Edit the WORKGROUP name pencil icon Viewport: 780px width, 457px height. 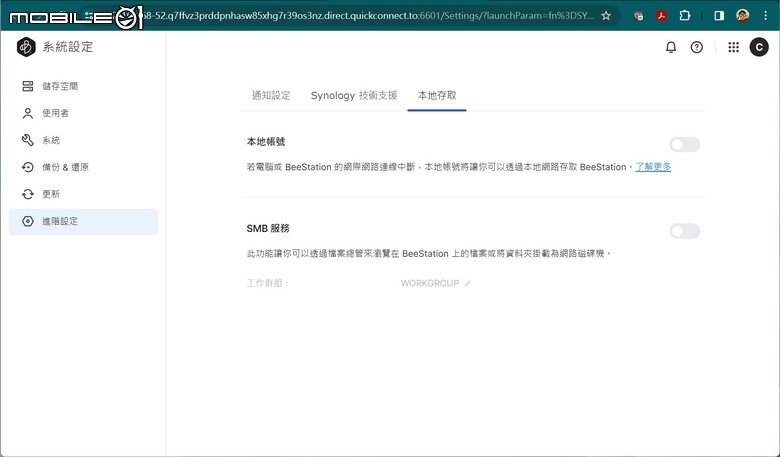467,283
